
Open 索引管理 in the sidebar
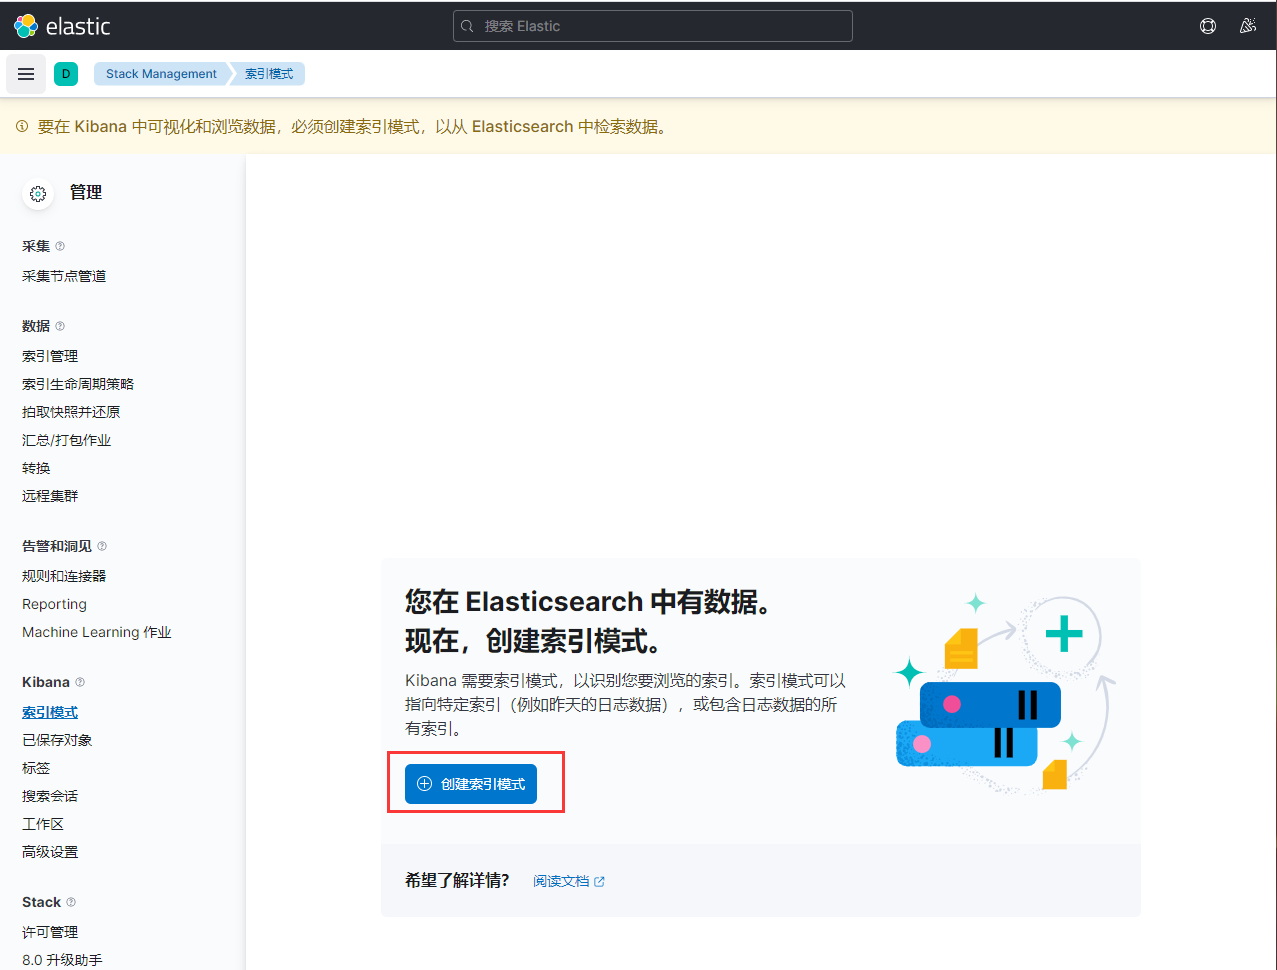tap(50, 356)
